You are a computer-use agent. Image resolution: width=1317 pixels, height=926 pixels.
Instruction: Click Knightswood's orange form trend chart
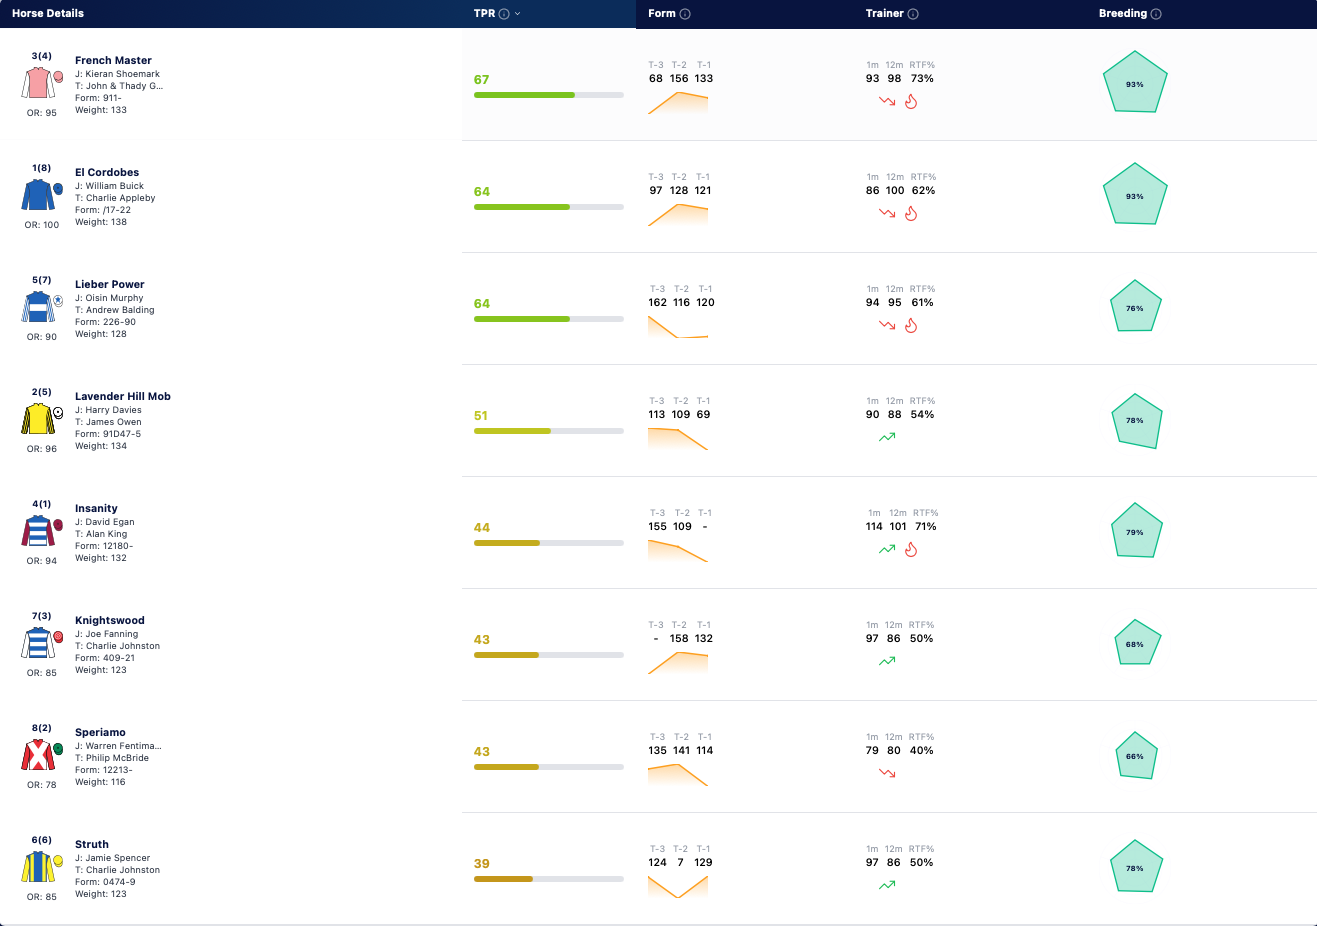coord(678,662)
